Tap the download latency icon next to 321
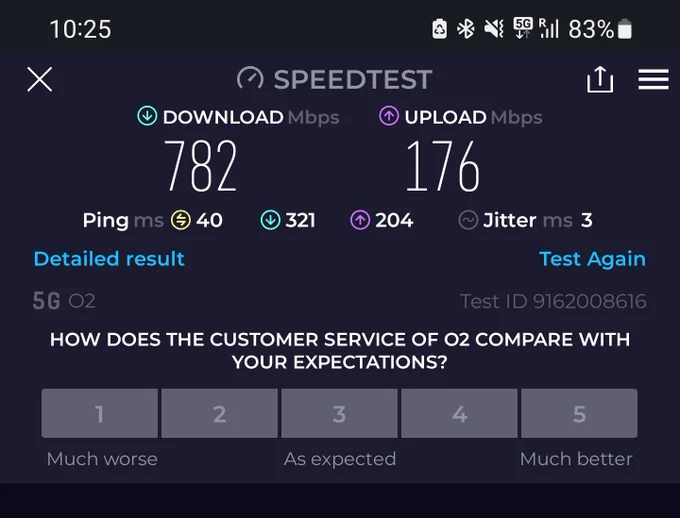 271,220
